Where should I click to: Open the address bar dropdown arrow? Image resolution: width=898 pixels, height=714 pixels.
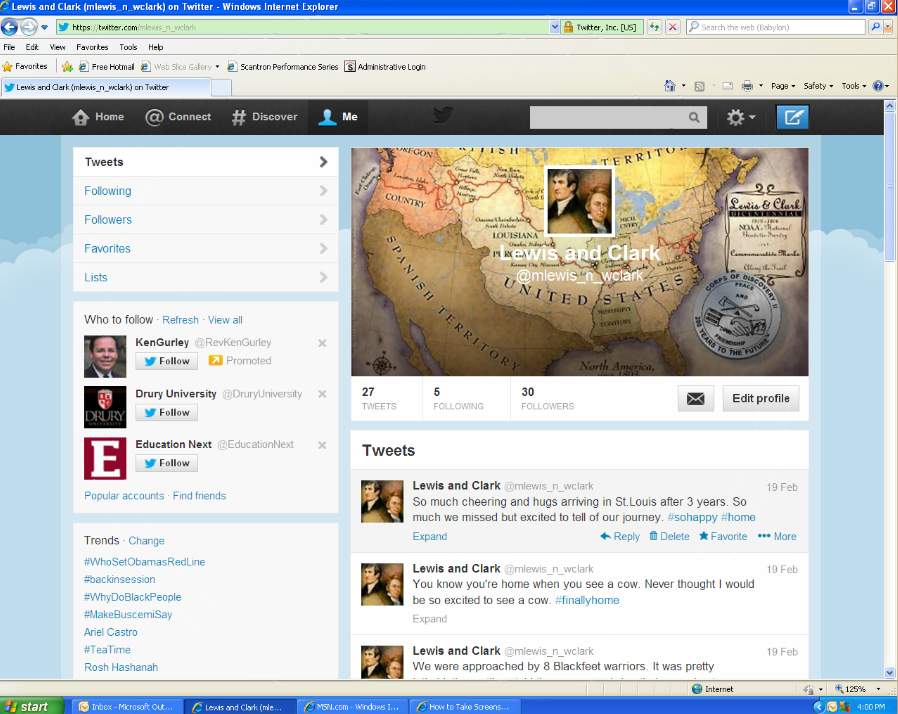[x=554, y=27]
